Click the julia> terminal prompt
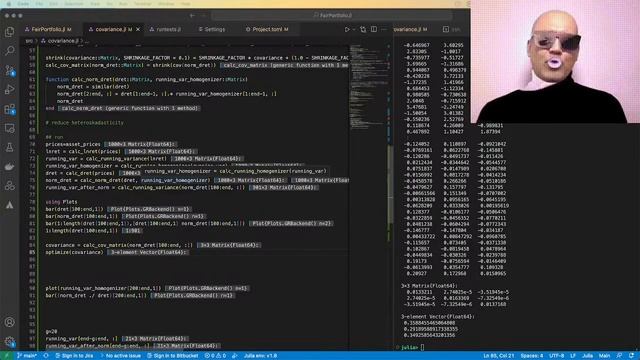Viewport: 640px width, 360px height. tap(409, 347)
